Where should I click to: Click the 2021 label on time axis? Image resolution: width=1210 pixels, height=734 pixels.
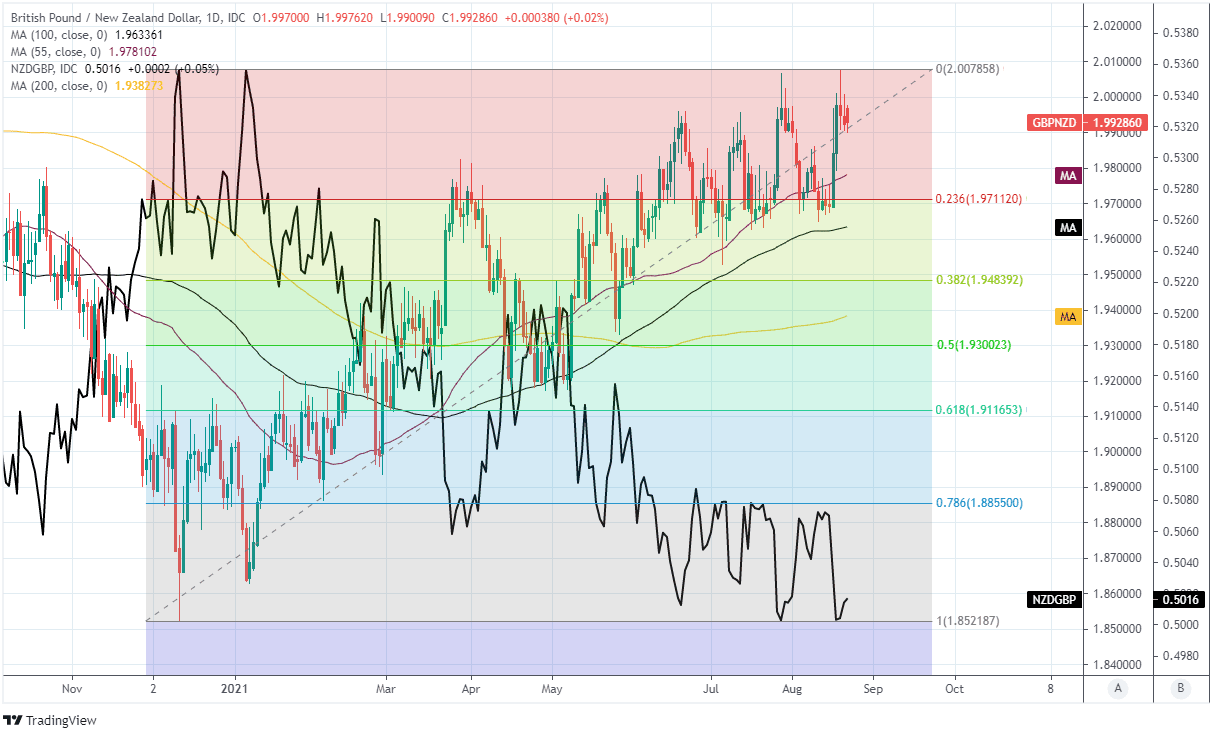tap(234, 688)
